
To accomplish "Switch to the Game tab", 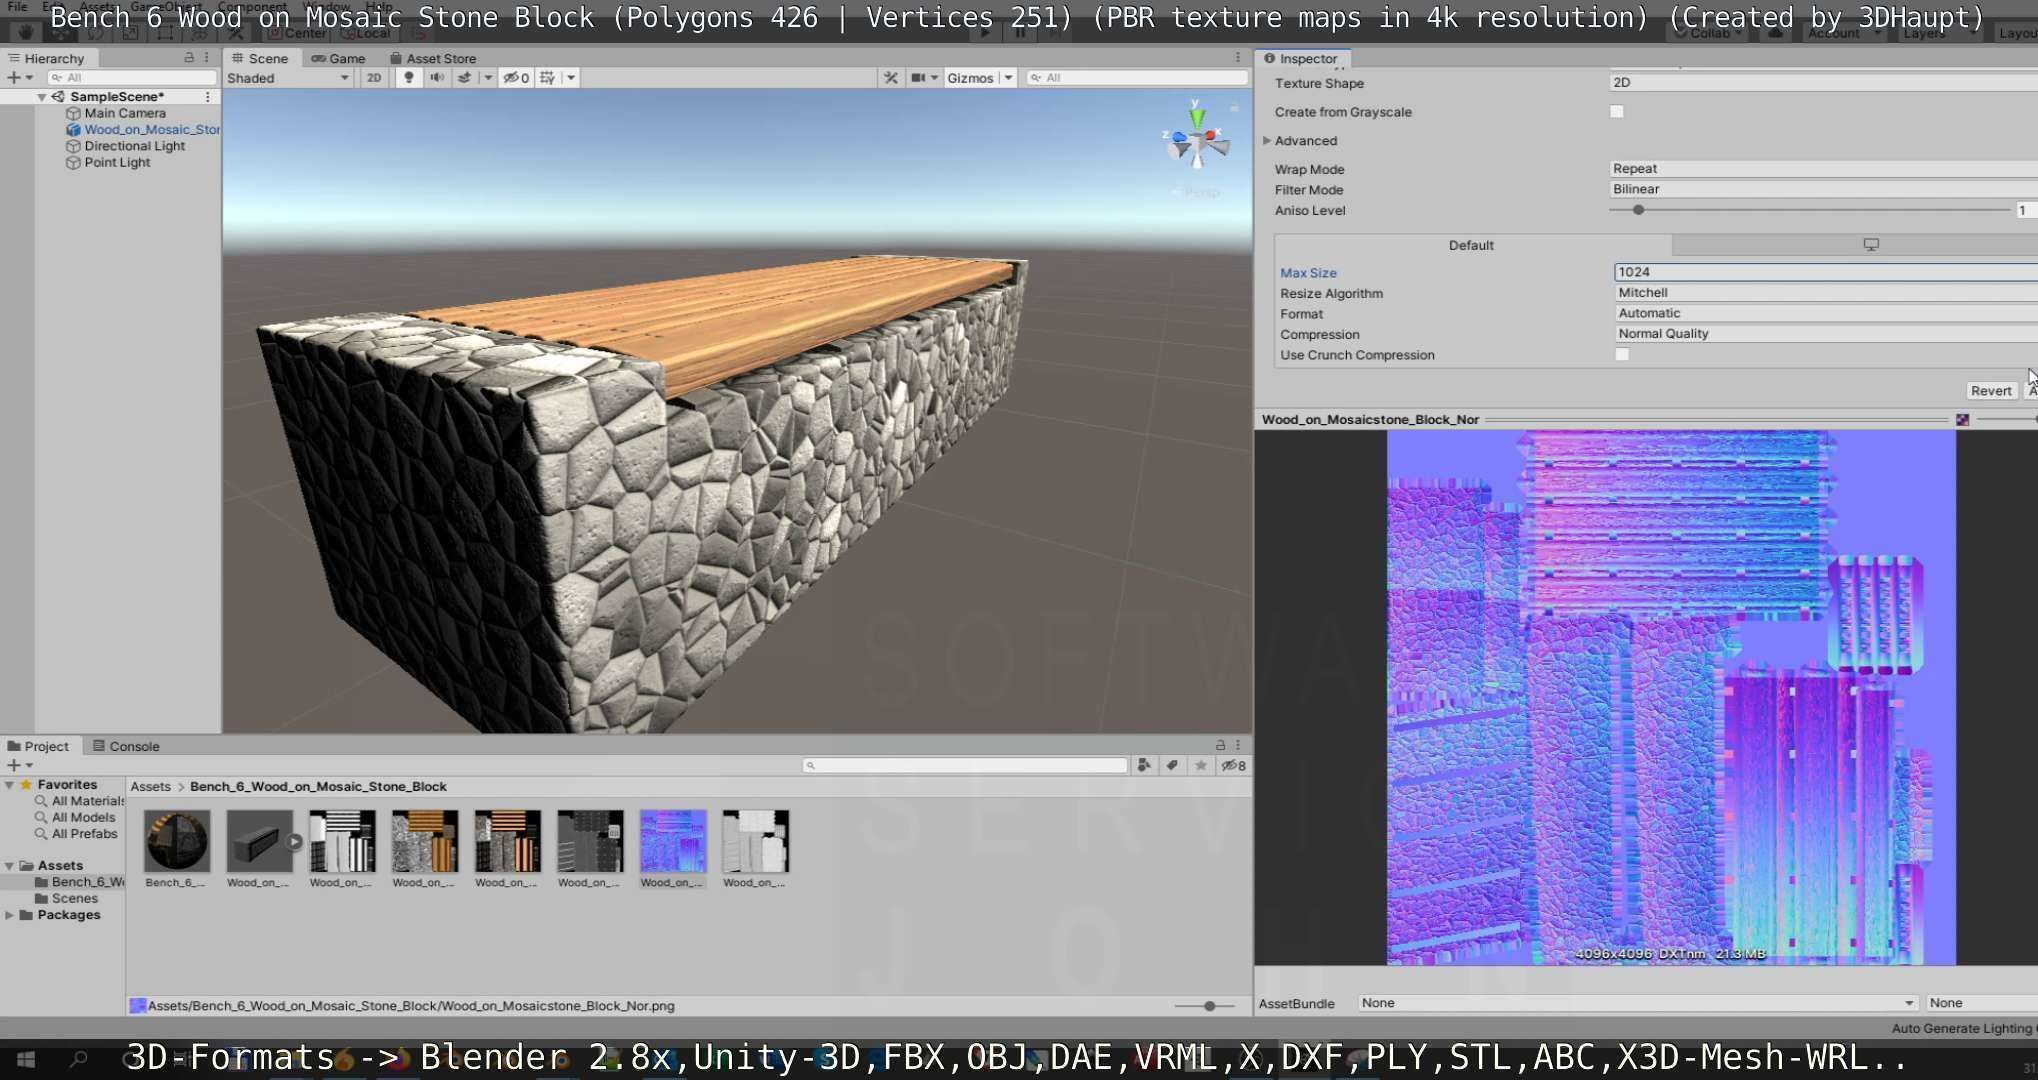I will click(338, 58).
